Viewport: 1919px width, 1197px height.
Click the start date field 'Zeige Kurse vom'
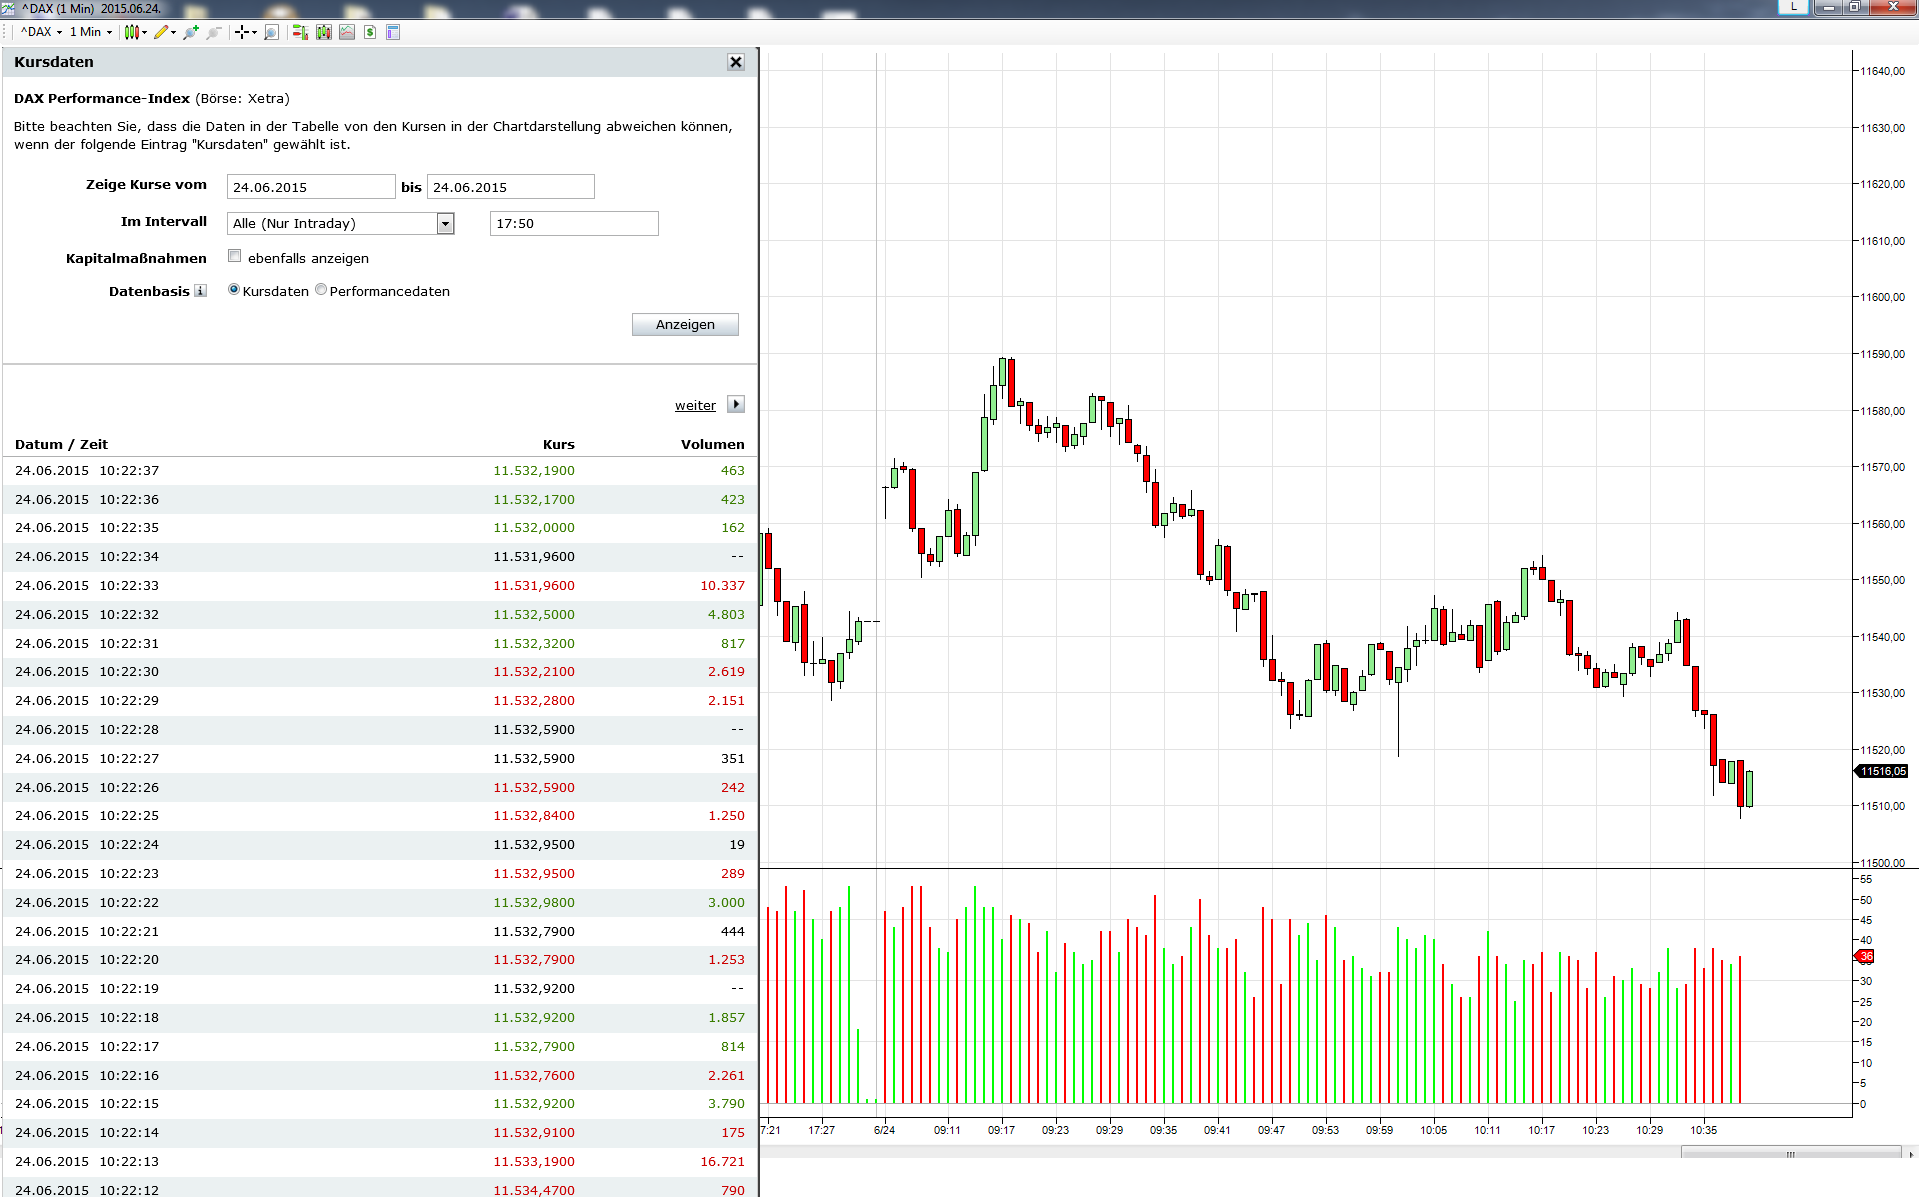pyautogui.click(x=311, y=187)
